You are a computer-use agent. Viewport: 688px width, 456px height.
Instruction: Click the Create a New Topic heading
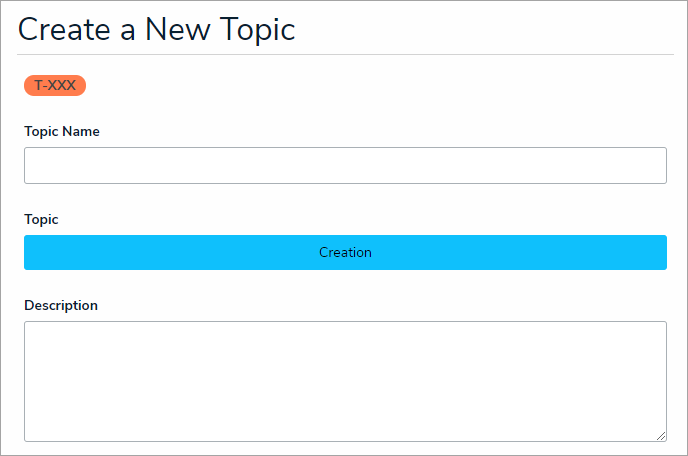pyautogui.click(x=157, y=29)
